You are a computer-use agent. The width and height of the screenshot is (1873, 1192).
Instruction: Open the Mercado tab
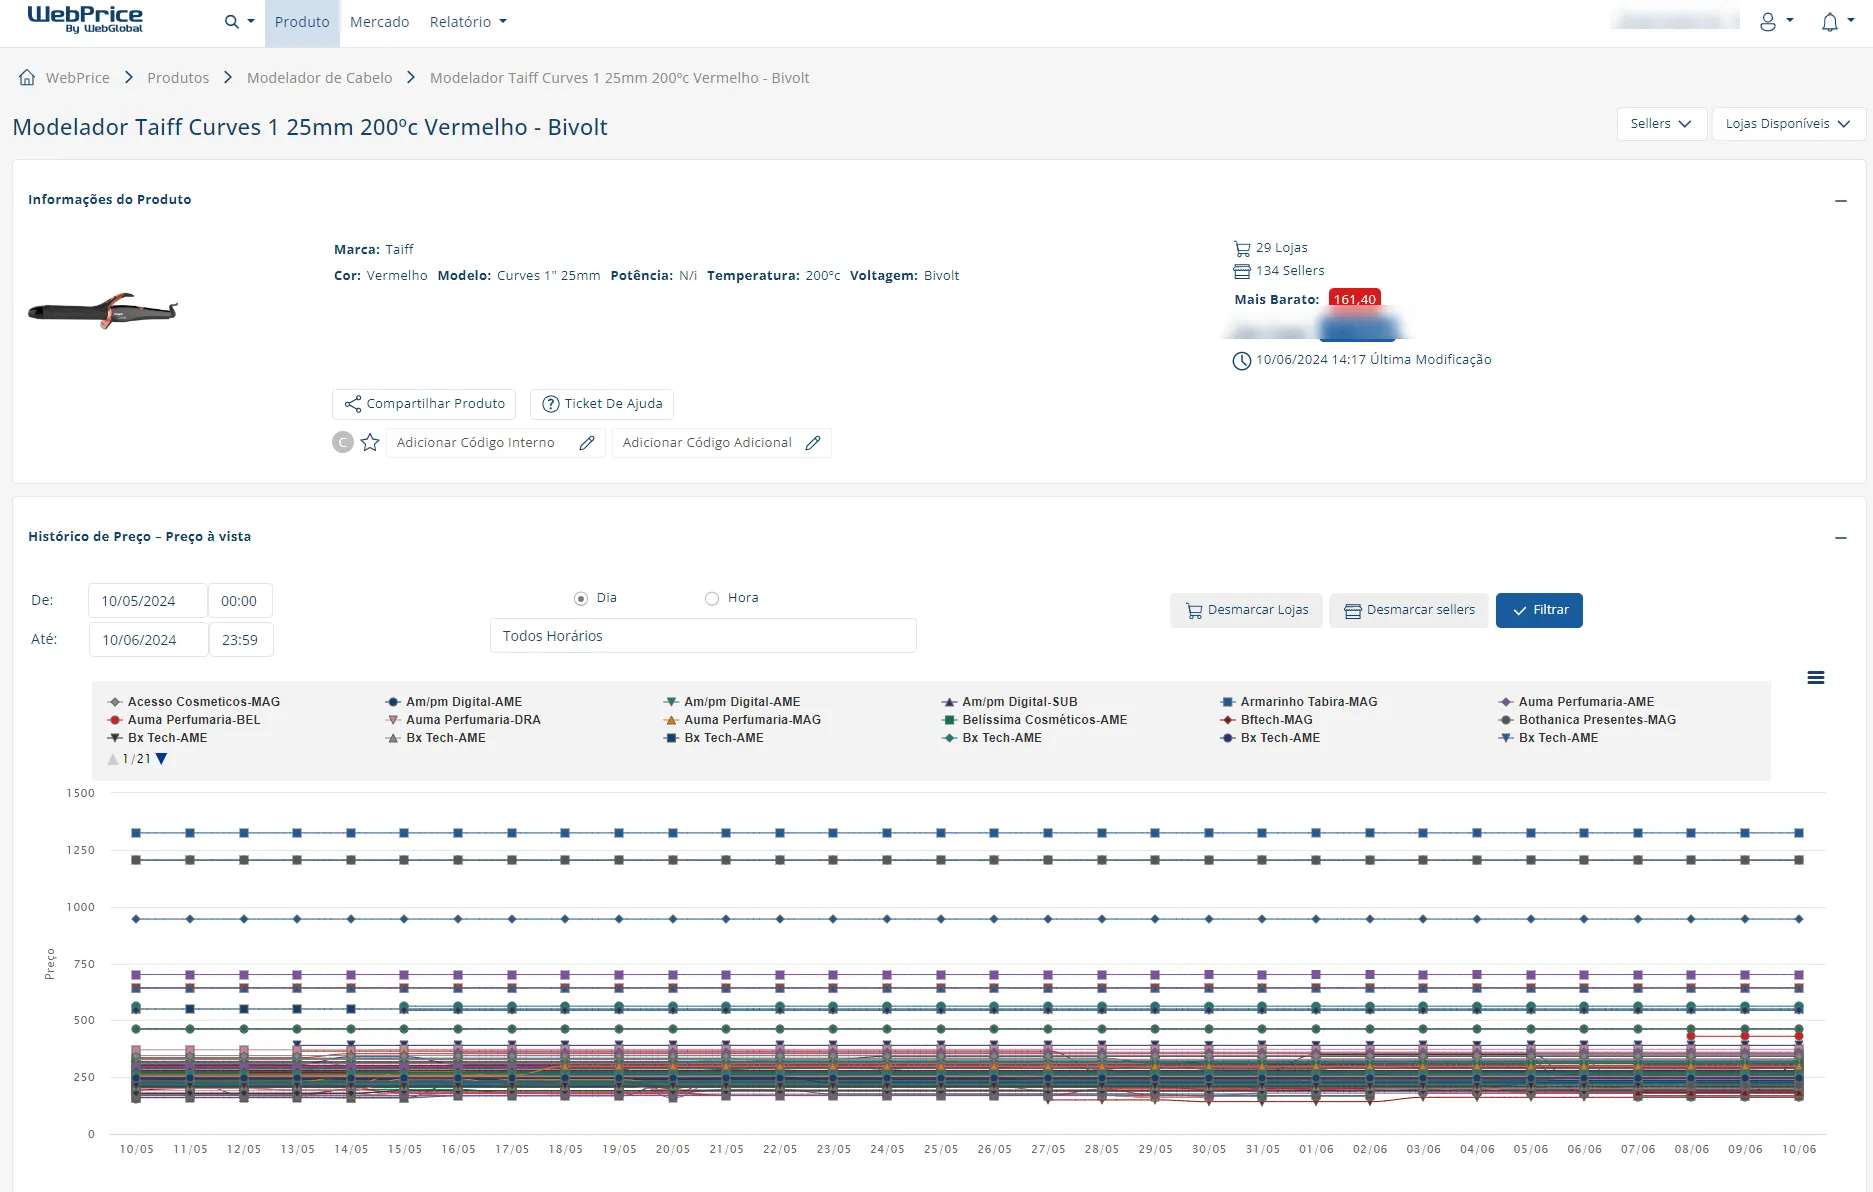click(x=379, y=22)
